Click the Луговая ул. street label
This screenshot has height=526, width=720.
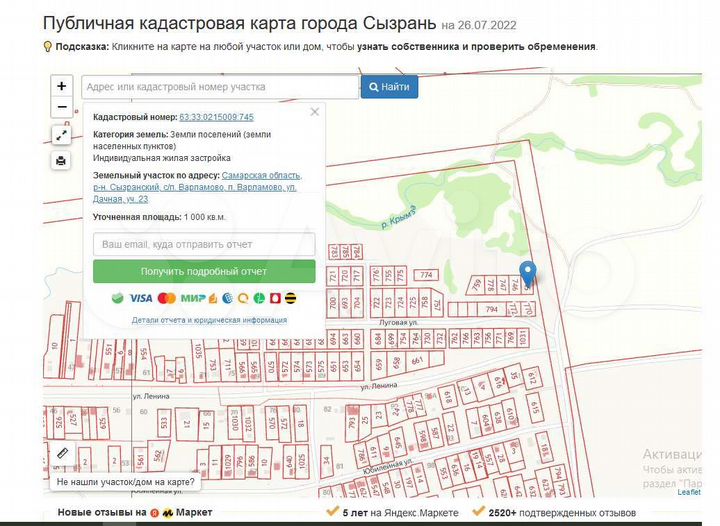[398, 323]
